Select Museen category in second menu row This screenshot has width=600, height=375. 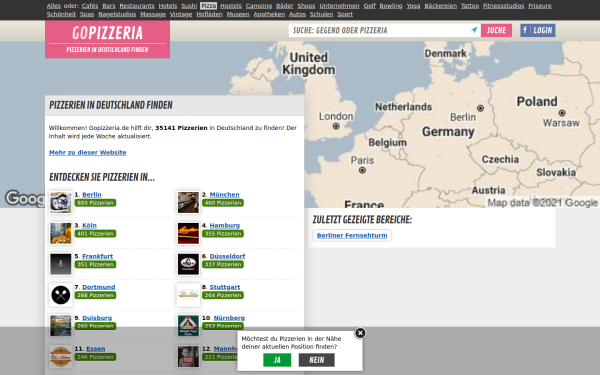click(x=238, y=14)
